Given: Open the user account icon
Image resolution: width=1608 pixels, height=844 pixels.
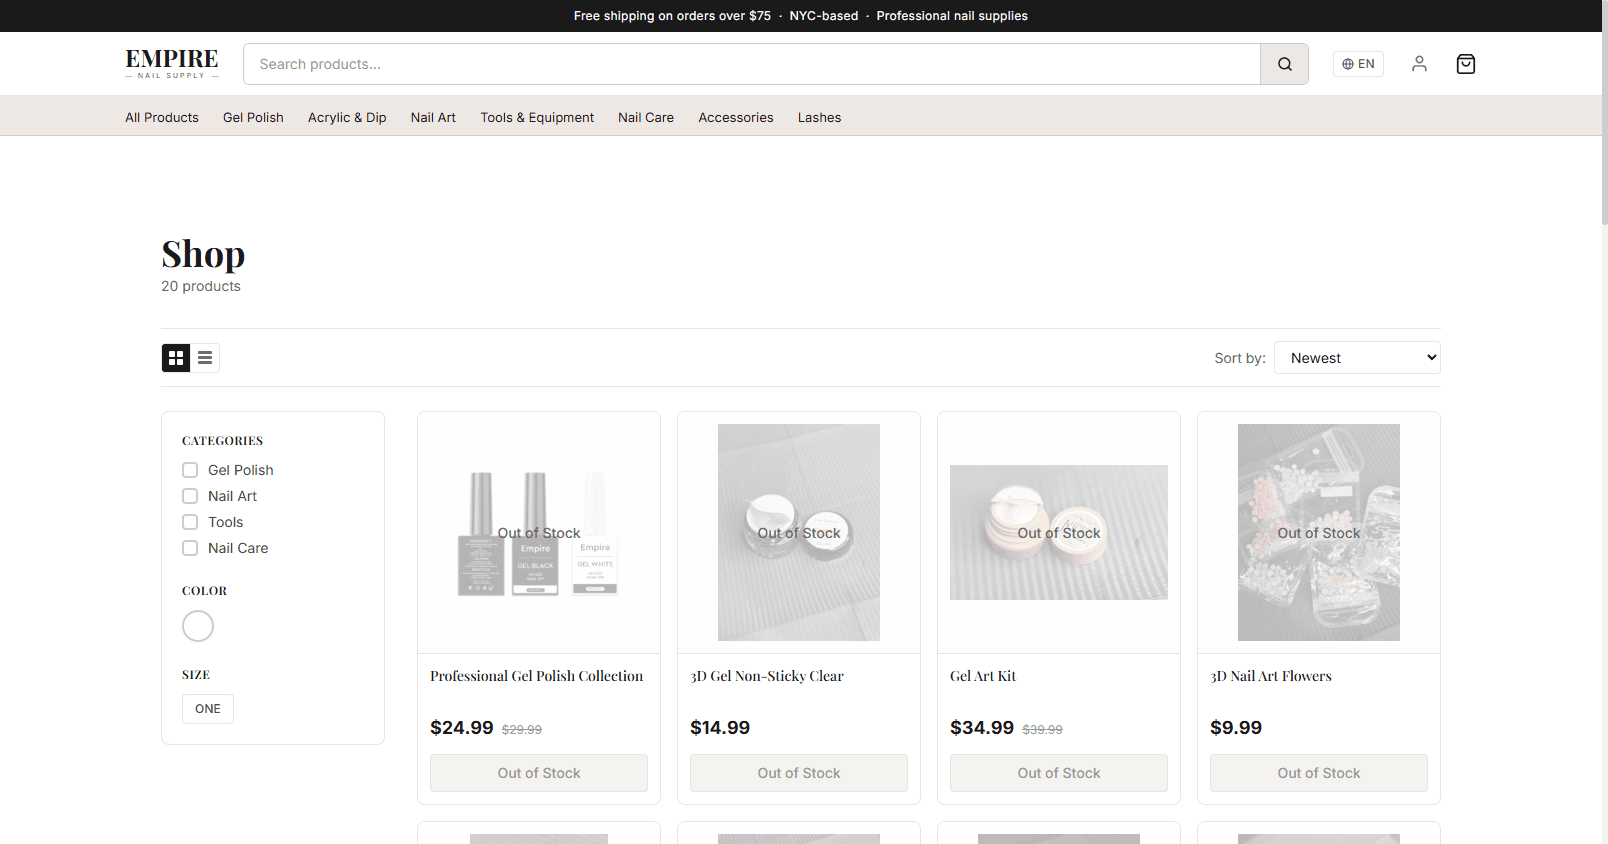Looking at the screenshot, I should click(x=1419, y=64).
